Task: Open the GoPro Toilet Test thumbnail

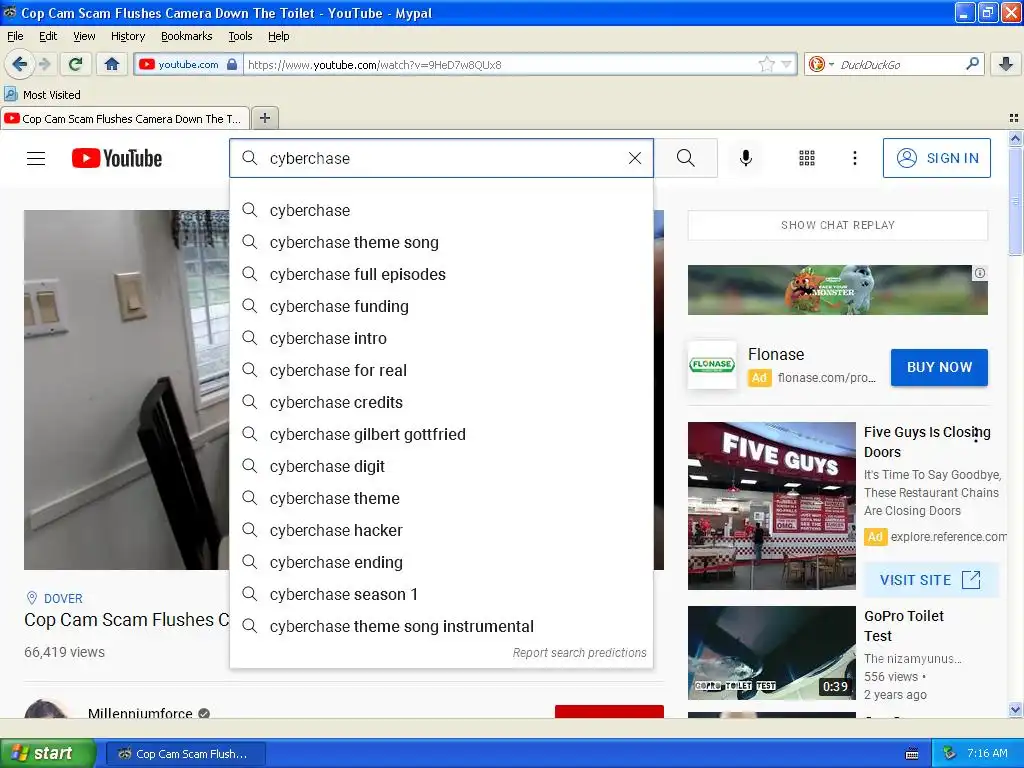Action: pos(771,653)
